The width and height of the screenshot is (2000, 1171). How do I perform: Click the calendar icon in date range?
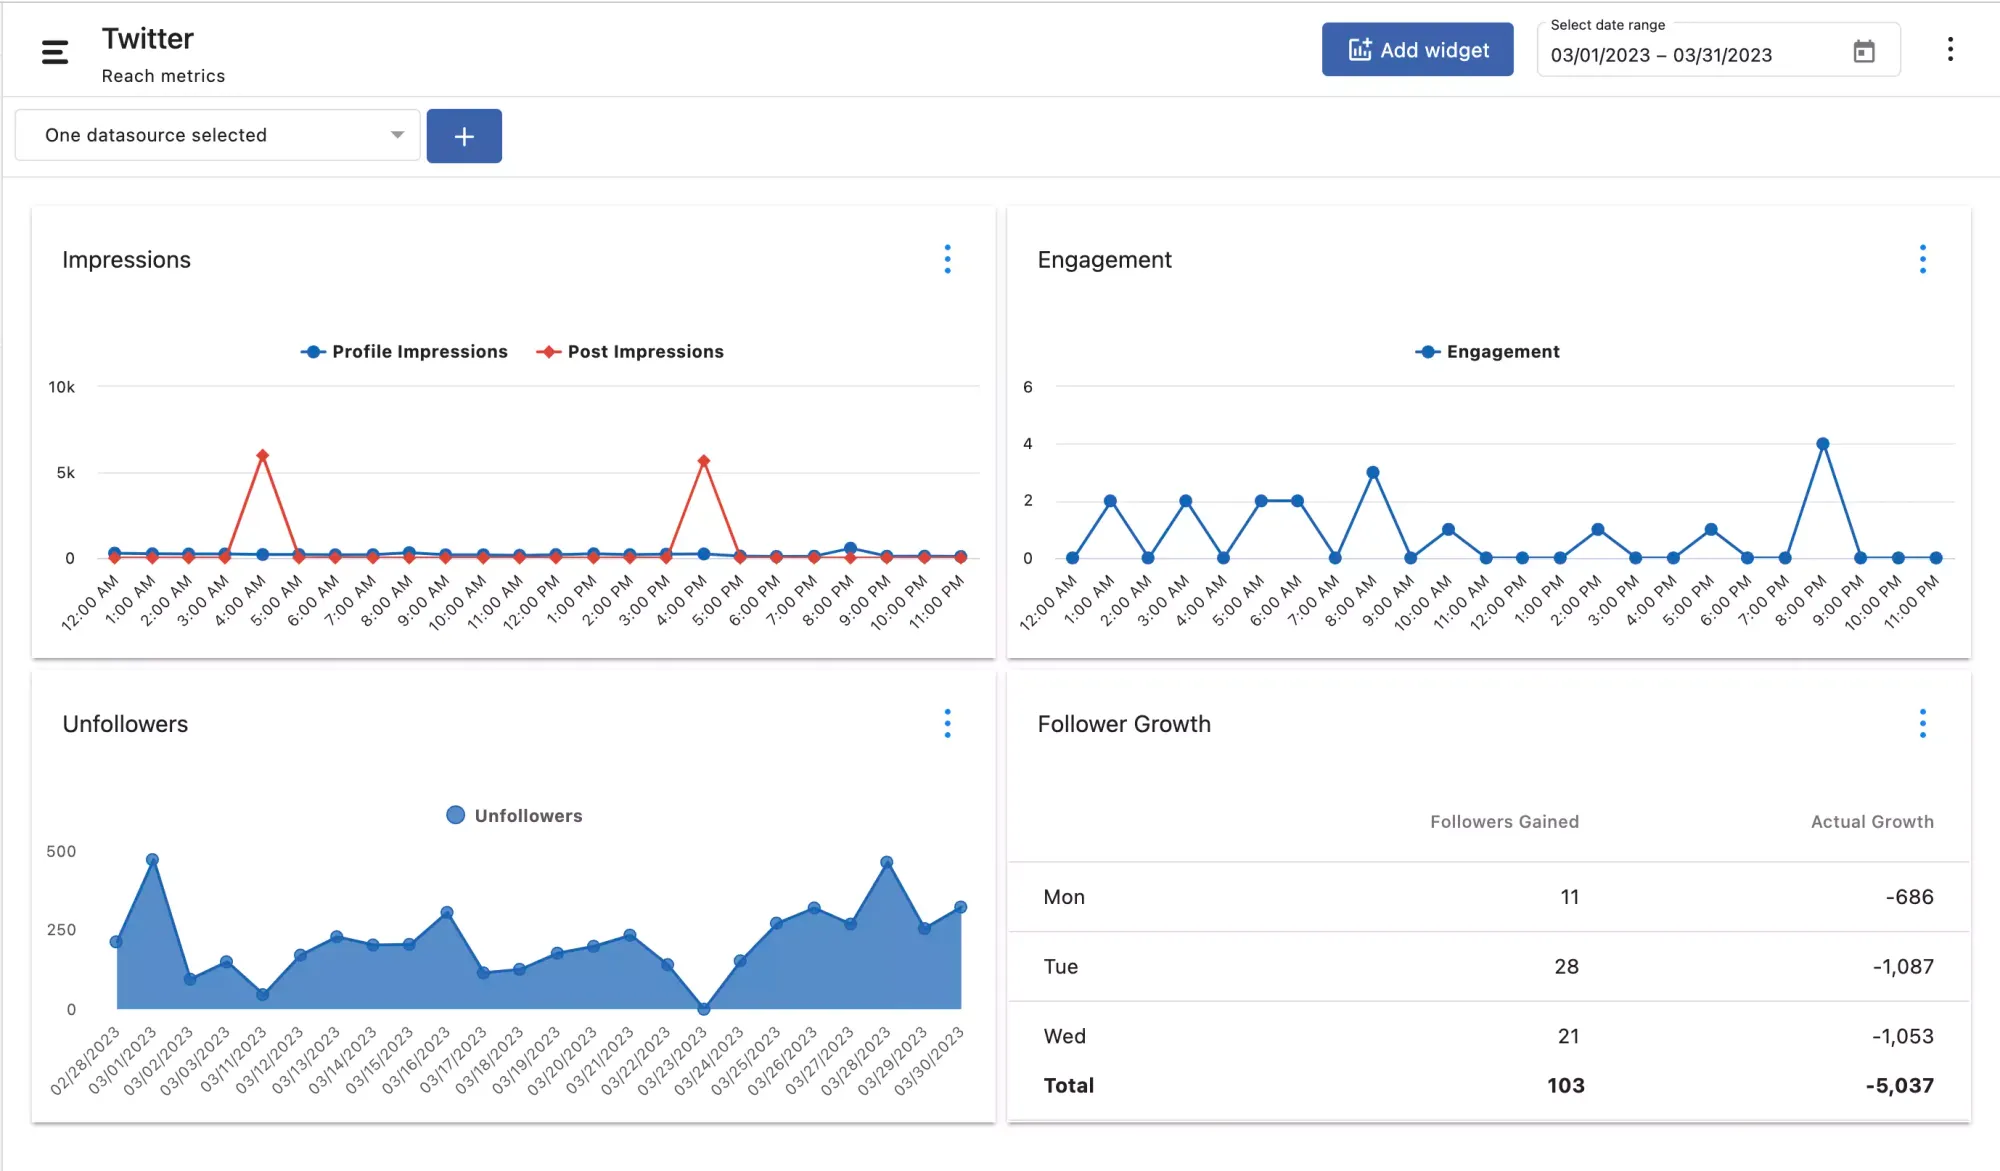tap(1863, 52)
